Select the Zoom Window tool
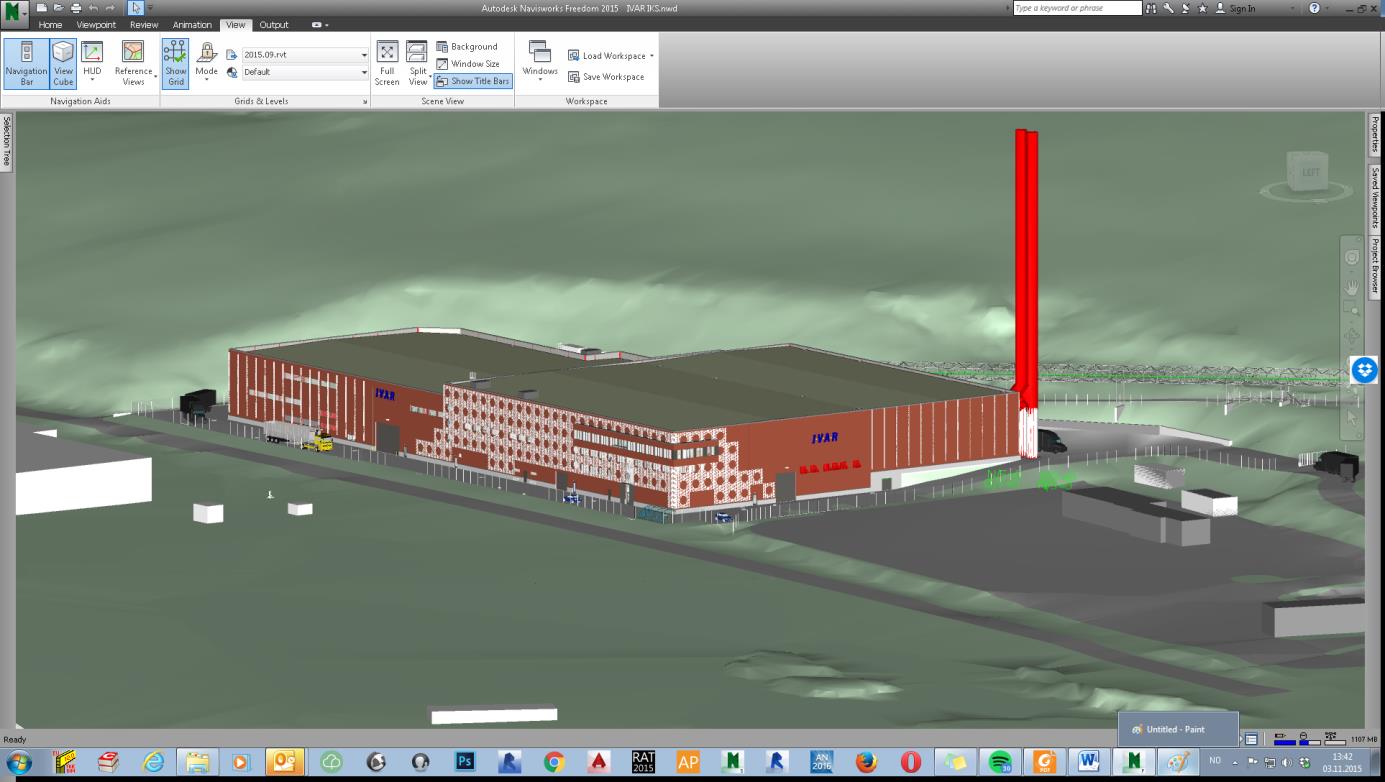This screenshot has height=782, width=1385. [x=1352, y=309]
